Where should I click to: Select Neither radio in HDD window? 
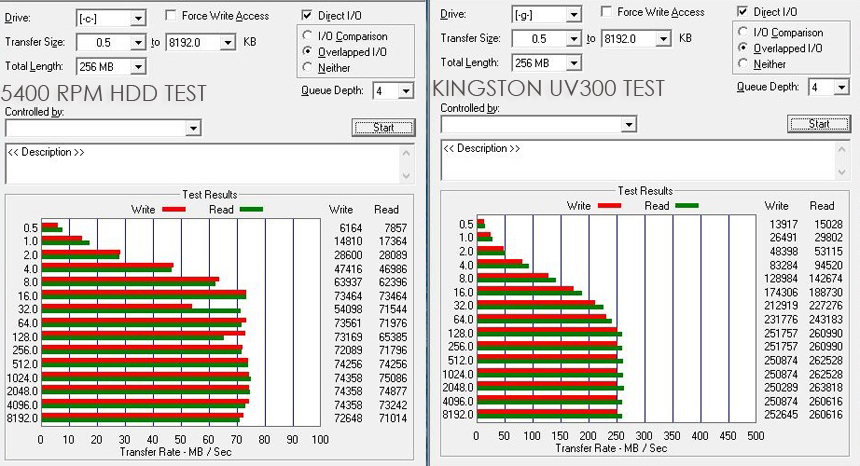pos(307,67)
